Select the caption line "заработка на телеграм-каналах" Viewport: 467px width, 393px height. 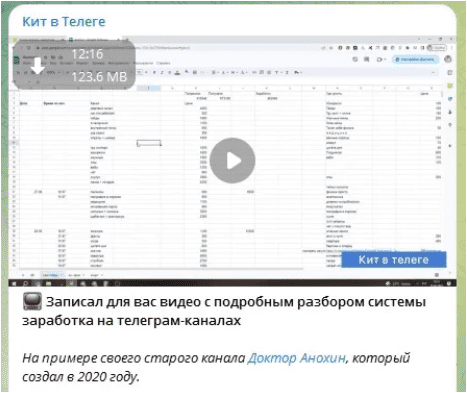pos(131,321)
